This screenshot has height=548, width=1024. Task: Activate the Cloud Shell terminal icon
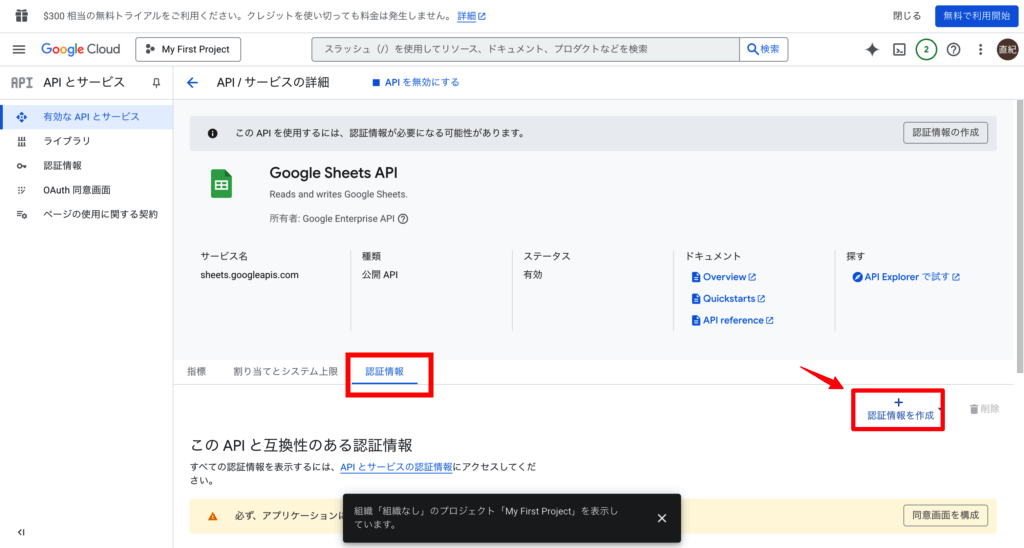tap(899, 49)
